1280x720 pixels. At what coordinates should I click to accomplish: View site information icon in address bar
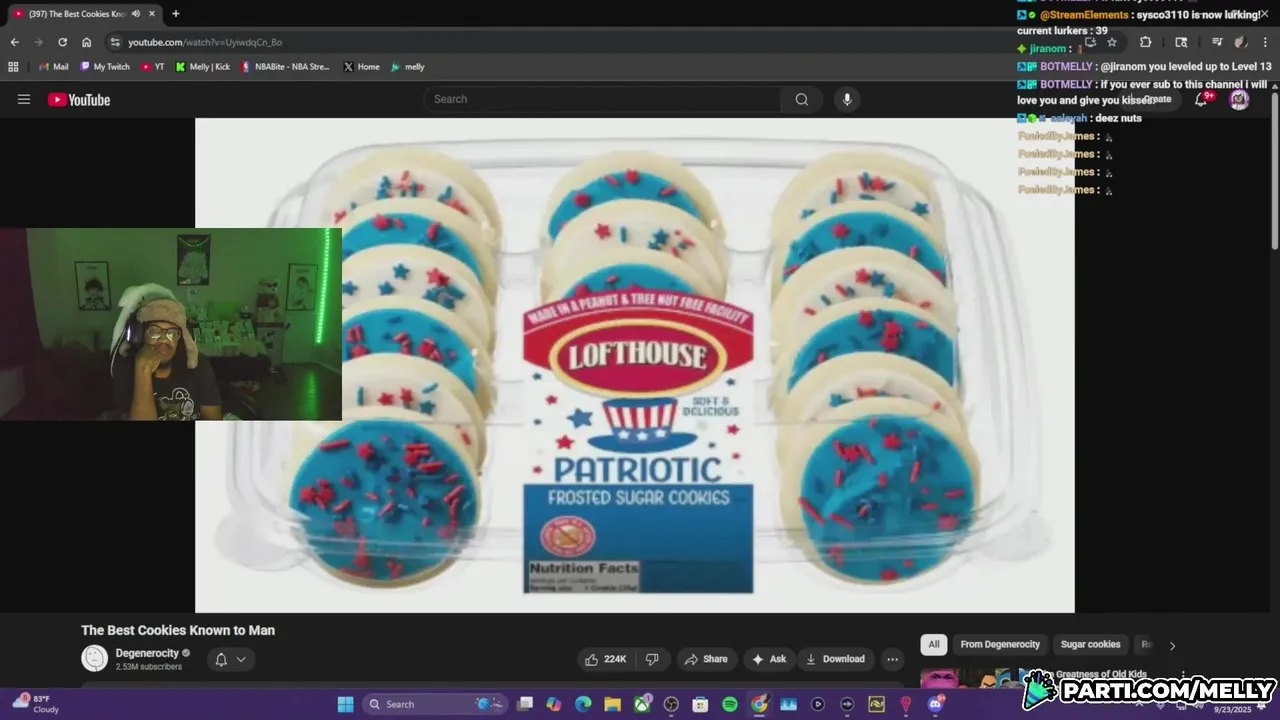click(115, 42)
